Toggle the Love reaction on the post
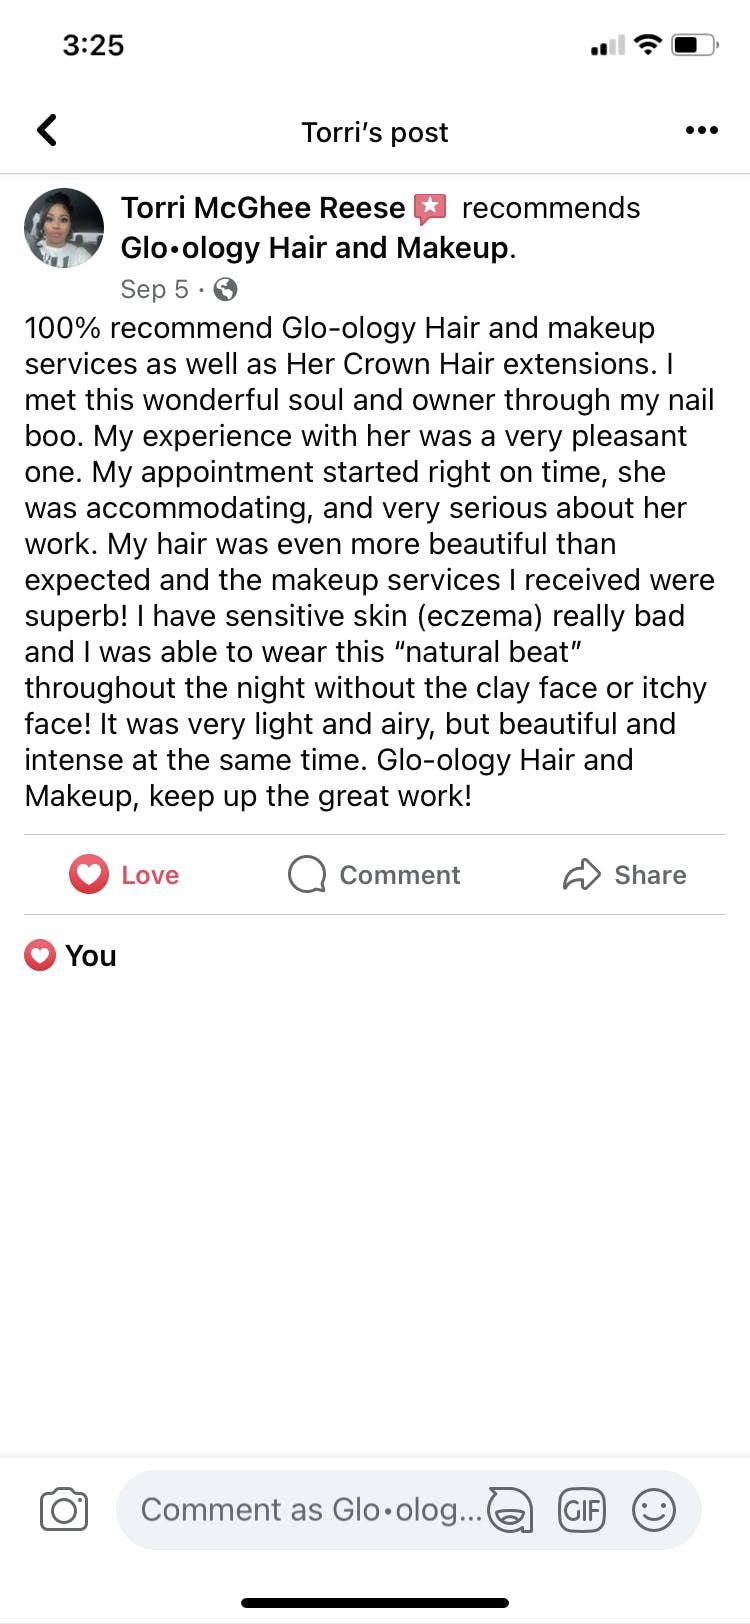750x1624 pixels. click(124, 875)
